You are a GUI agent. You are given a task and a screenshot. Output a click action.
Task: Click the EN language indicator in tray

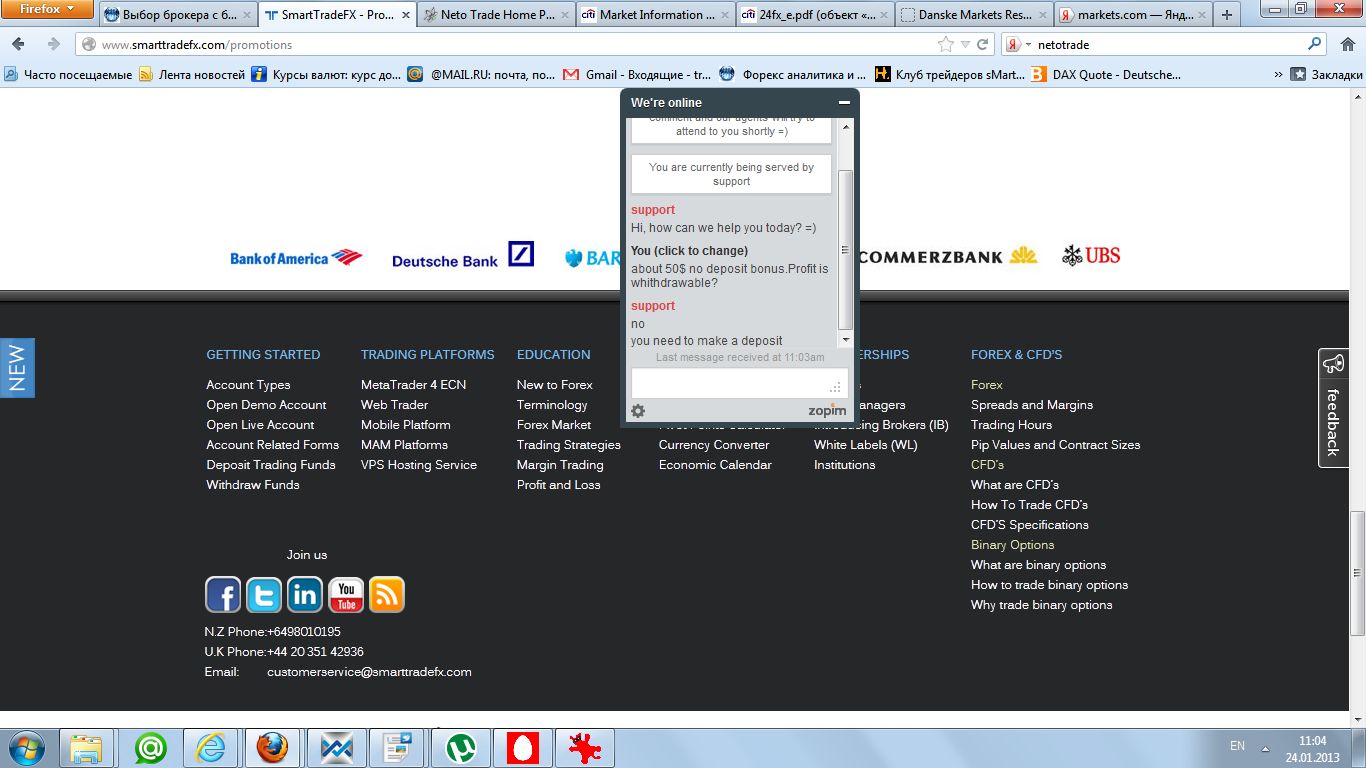pyautogui.click(x=1237, y=746)
